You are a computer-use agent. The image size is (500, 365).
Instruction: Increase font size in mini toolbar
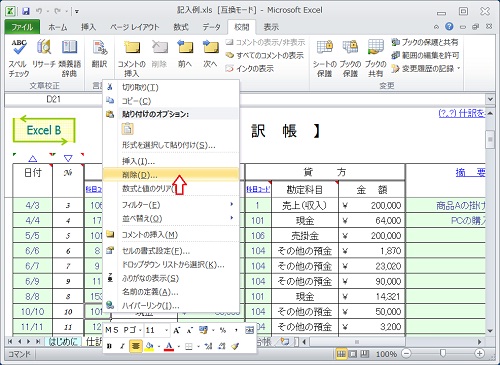pyautogui.click(x=176, y=330)
